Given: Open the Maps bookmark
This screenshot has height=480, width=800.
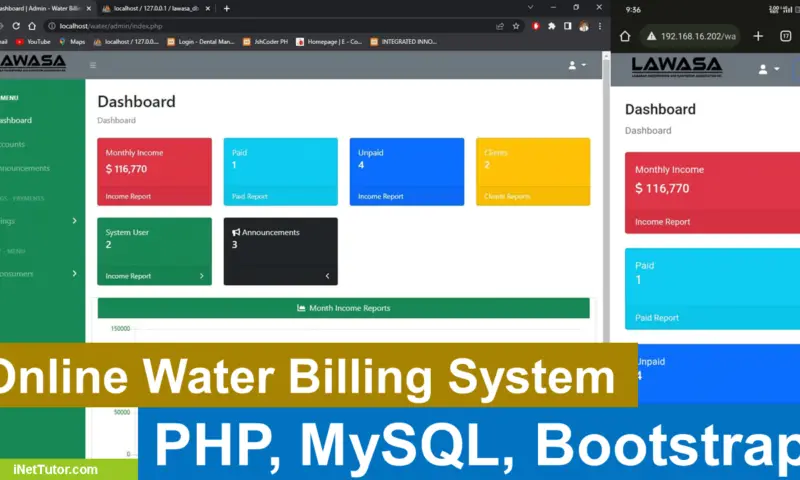Looking at the screenshot, I should point(71,42).
